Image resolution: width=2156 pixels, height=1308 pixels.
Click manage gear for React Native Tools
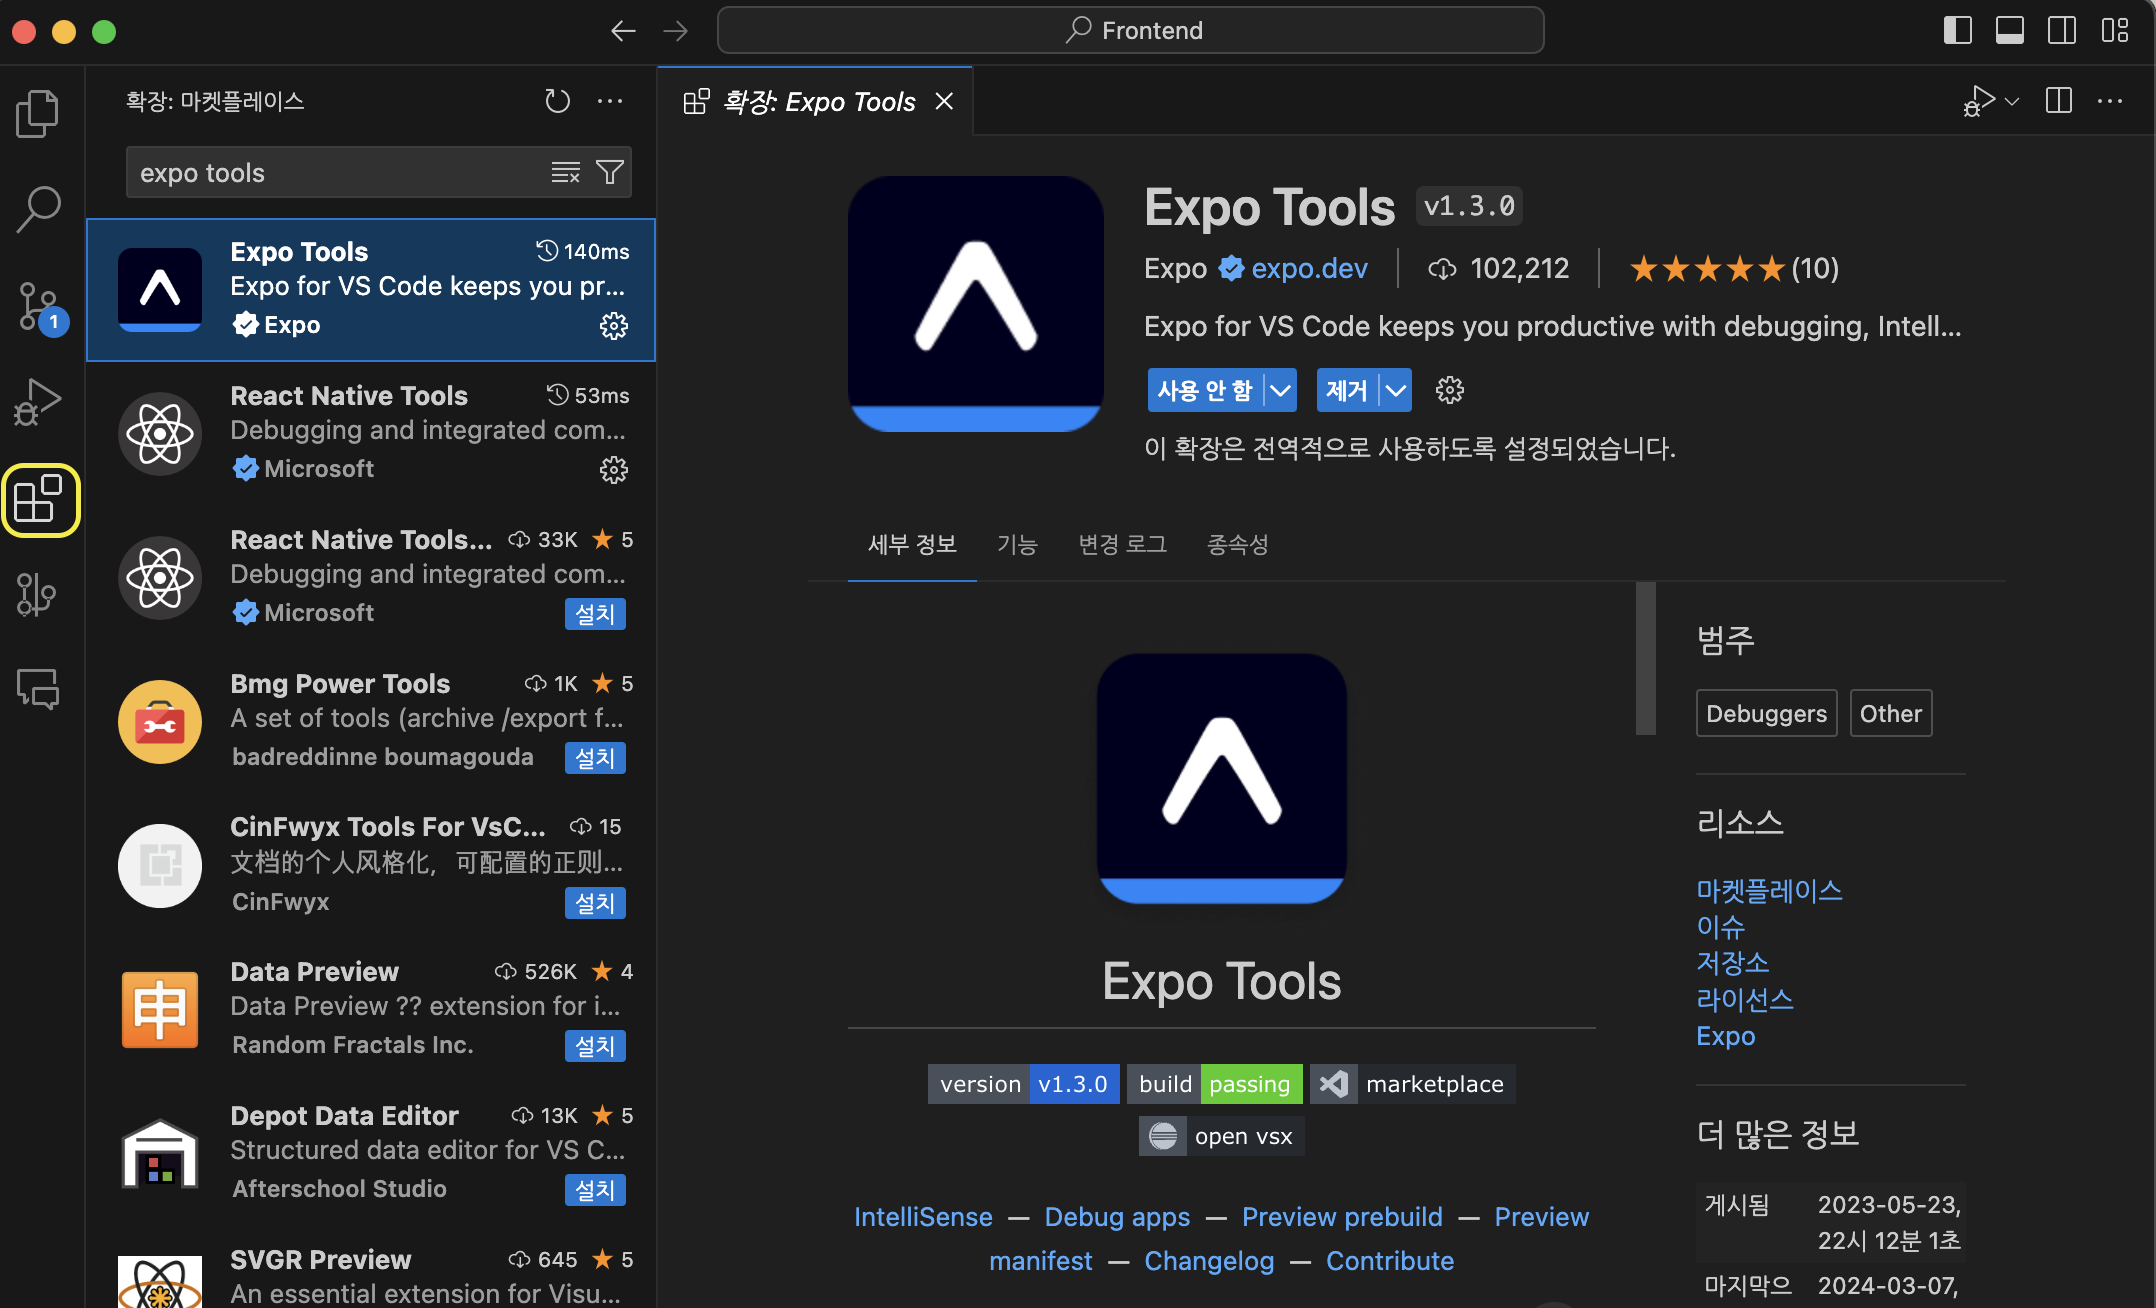(x=613, y=470)
